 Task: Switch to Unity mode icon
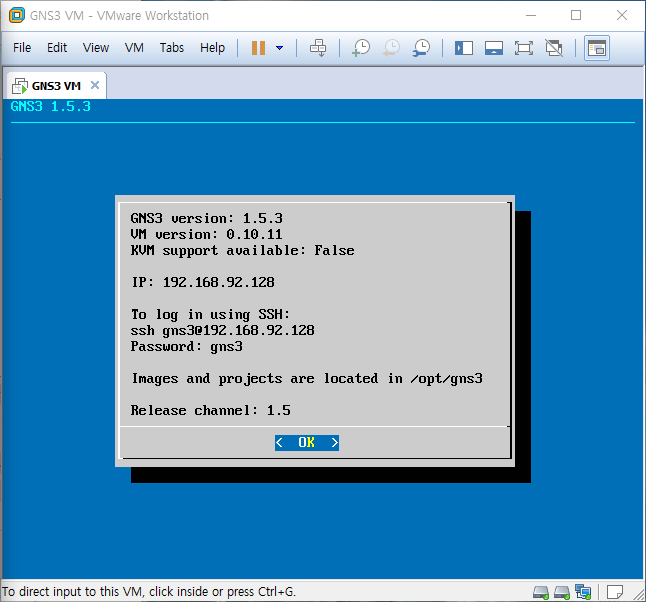click(554, 48)
